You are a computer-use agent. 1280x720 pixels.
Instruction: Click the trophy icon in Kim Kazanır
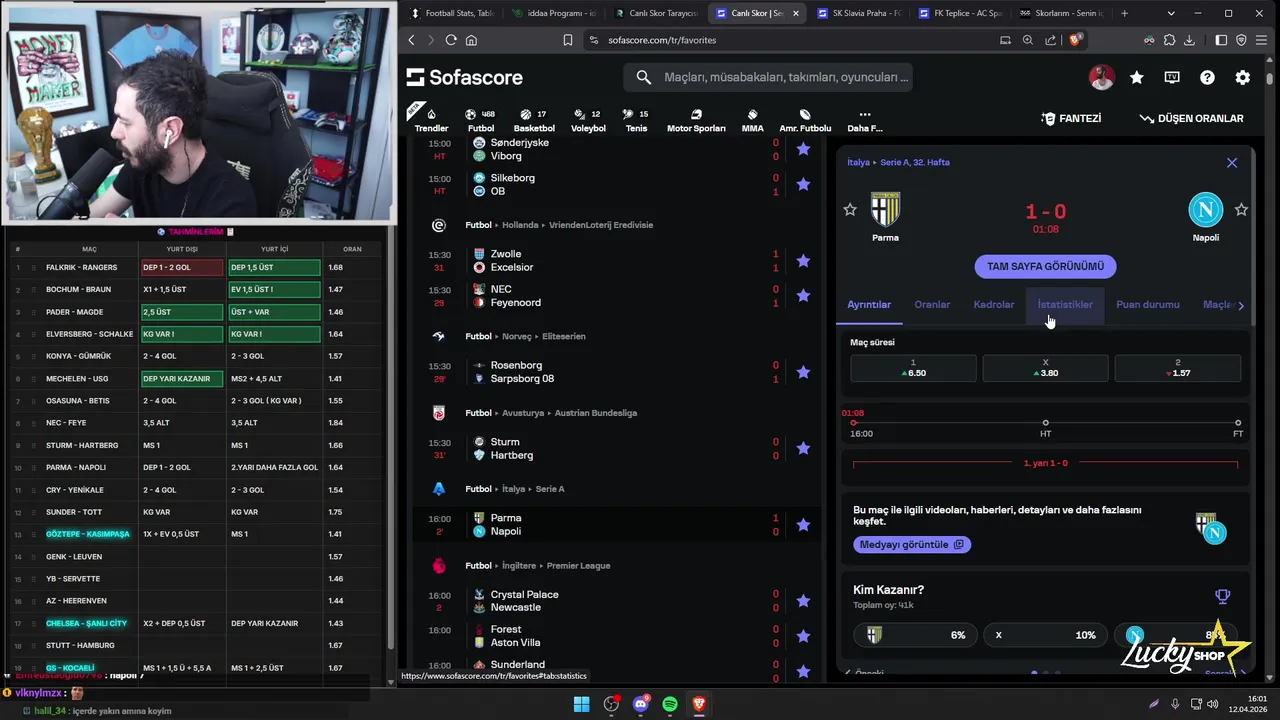[x=1222, y=597]
